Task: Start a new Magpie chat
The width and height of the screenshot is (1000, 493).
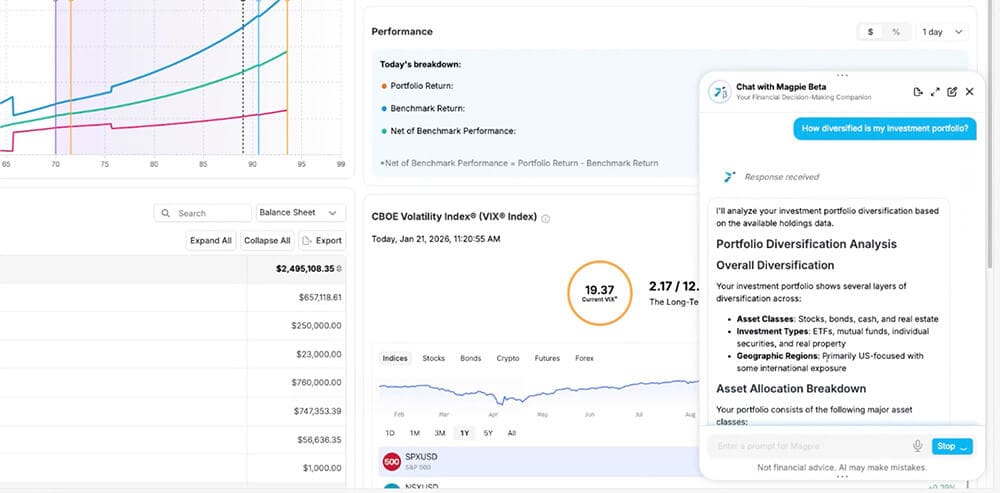Action: point(952,92)
